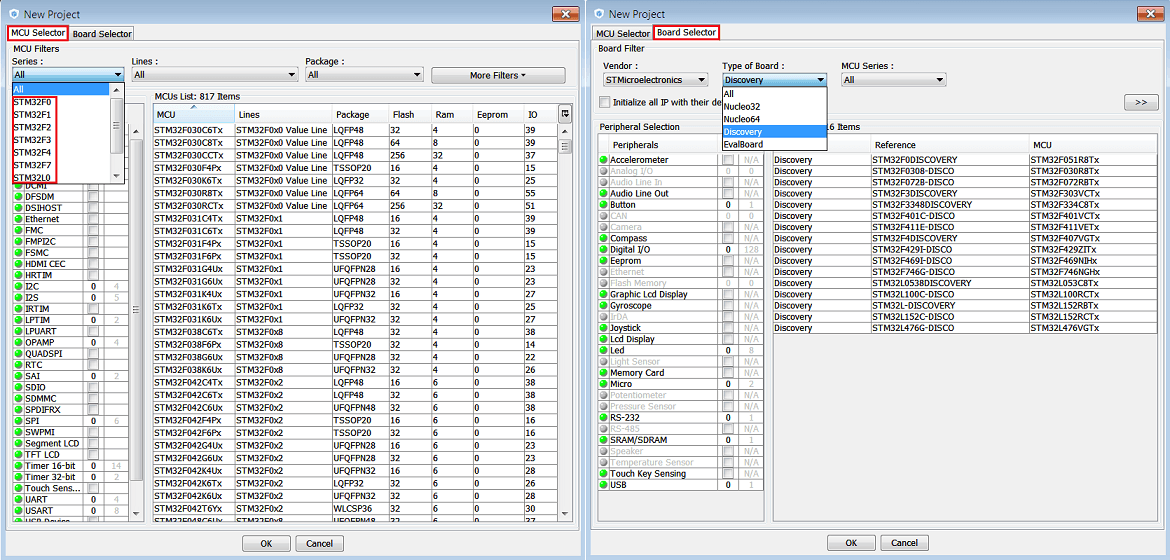
Task: Click the green indicator next to Memory Card
Action: tap(604, 373)
